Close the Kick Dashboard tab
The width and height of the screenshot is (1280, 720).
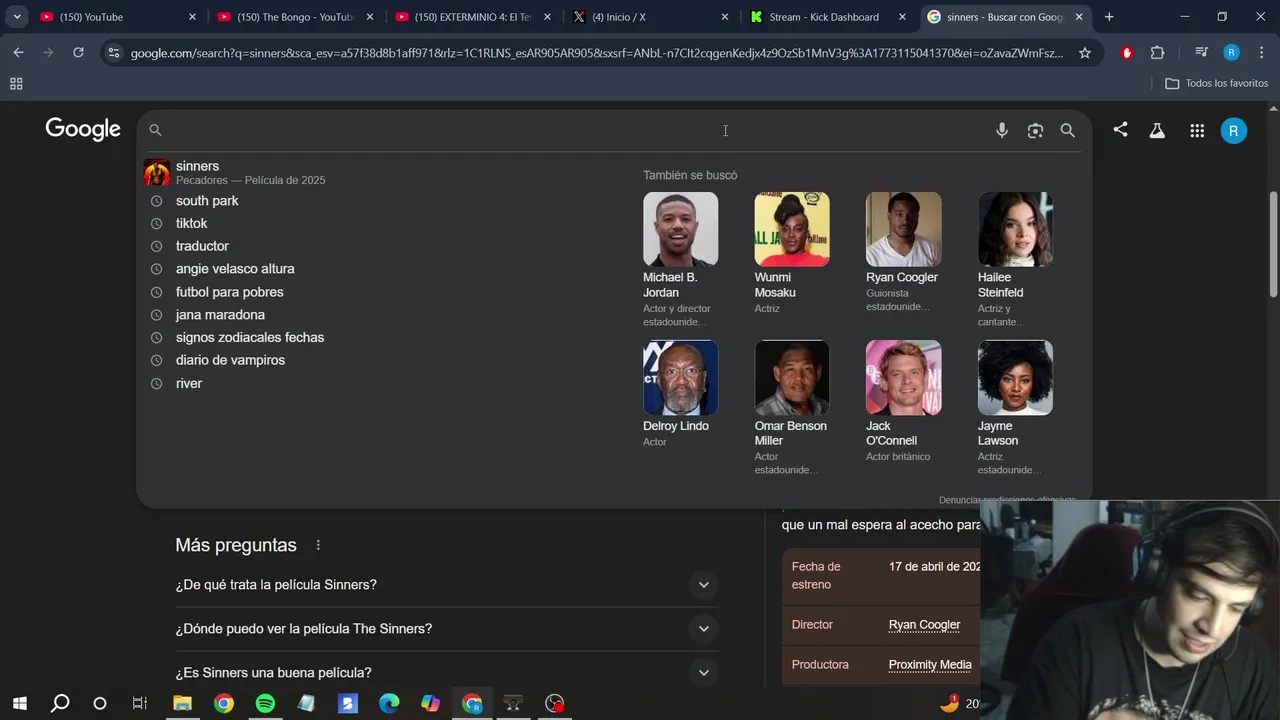[x=902, y=17]
